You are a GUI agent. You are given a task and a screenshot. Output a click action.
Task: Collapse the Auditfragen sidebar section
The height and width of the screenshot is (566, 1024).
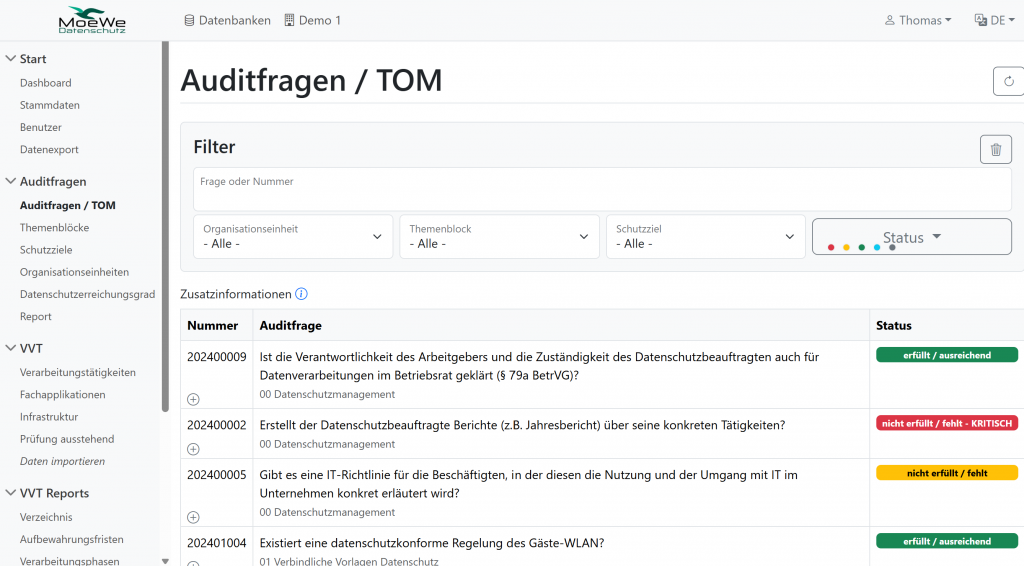[10, 182]
